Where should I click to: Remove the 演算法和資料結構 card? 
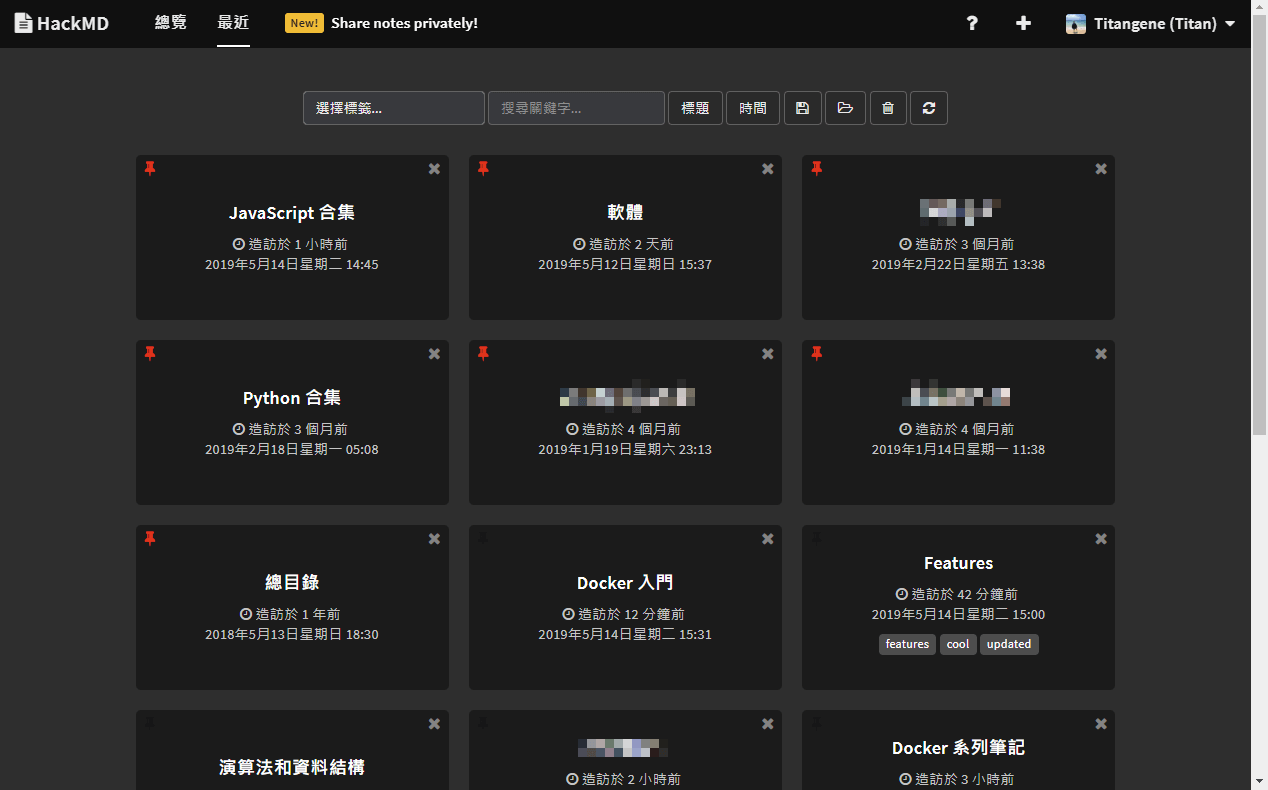[434, 724]
